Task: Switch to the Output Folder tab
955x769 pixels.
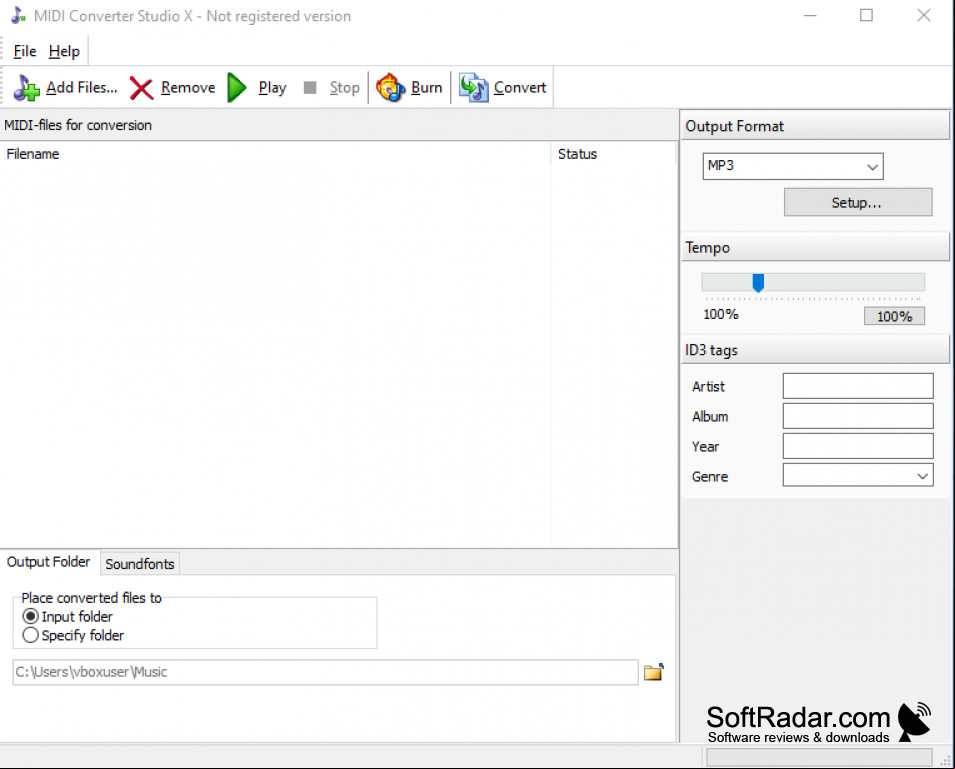Action: 49,561
